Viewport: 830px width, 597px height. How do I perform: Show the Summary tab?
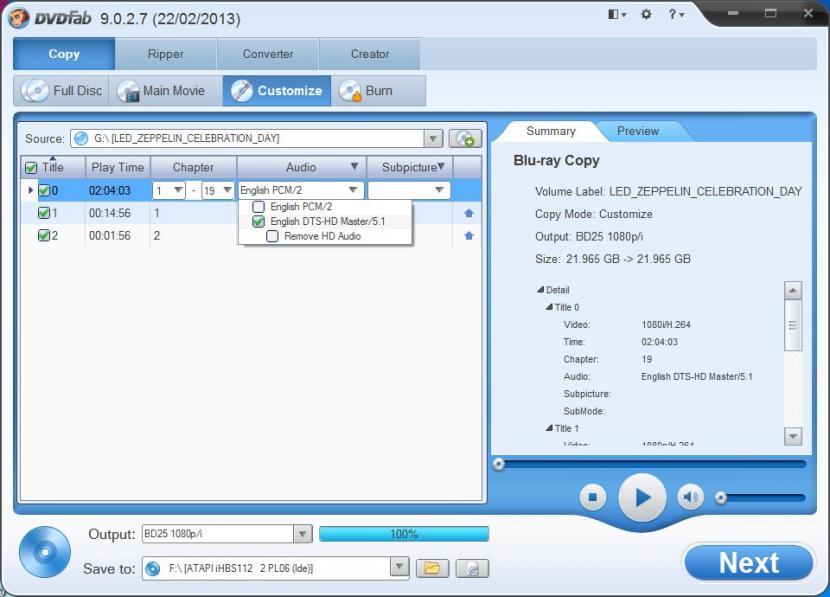[551, 131]
